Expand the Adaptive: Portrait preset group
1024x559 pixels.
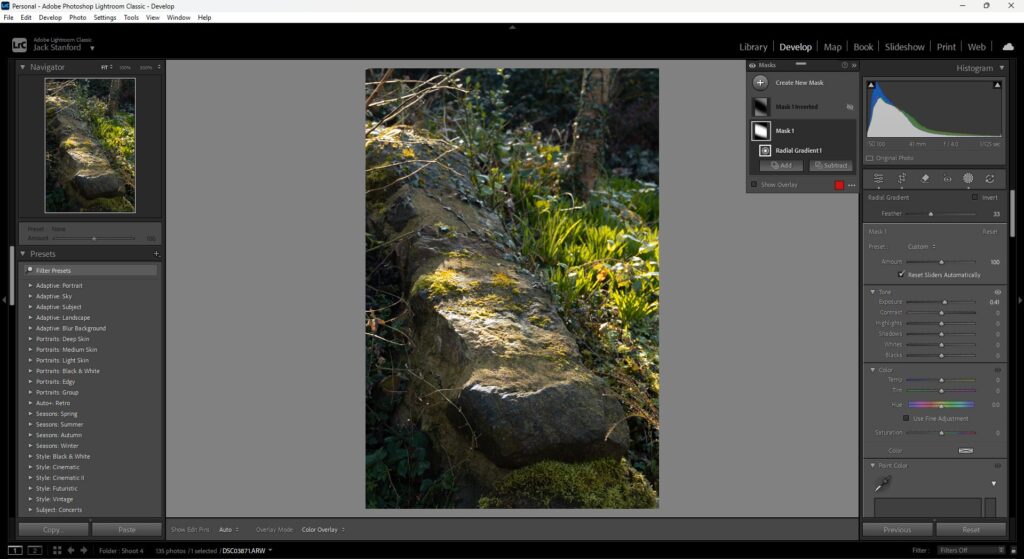pos(30,286)
